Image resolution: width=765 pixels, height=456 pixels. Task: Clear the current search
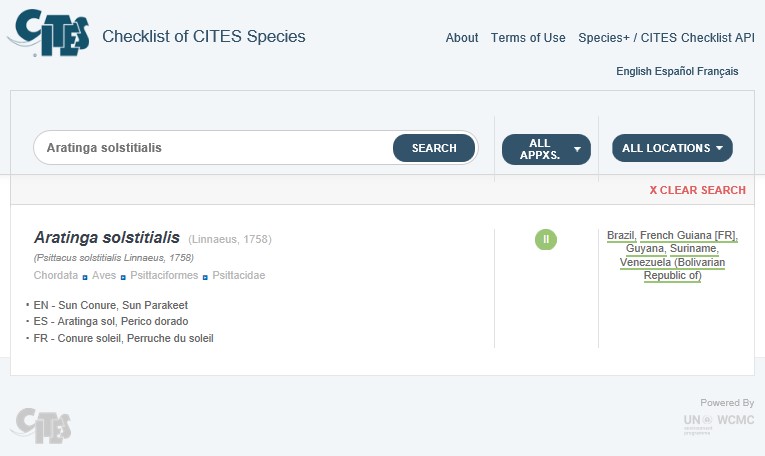coord(697,190)
